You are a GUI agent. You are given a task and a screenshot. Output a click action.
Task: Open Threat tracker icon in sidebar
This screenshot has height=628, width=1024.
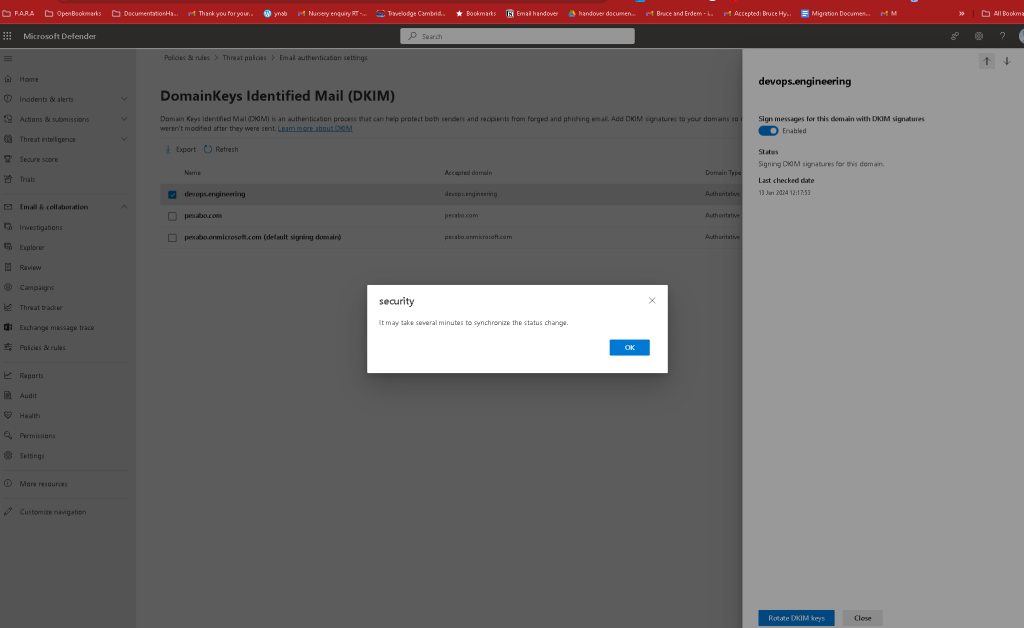[8, 307]
